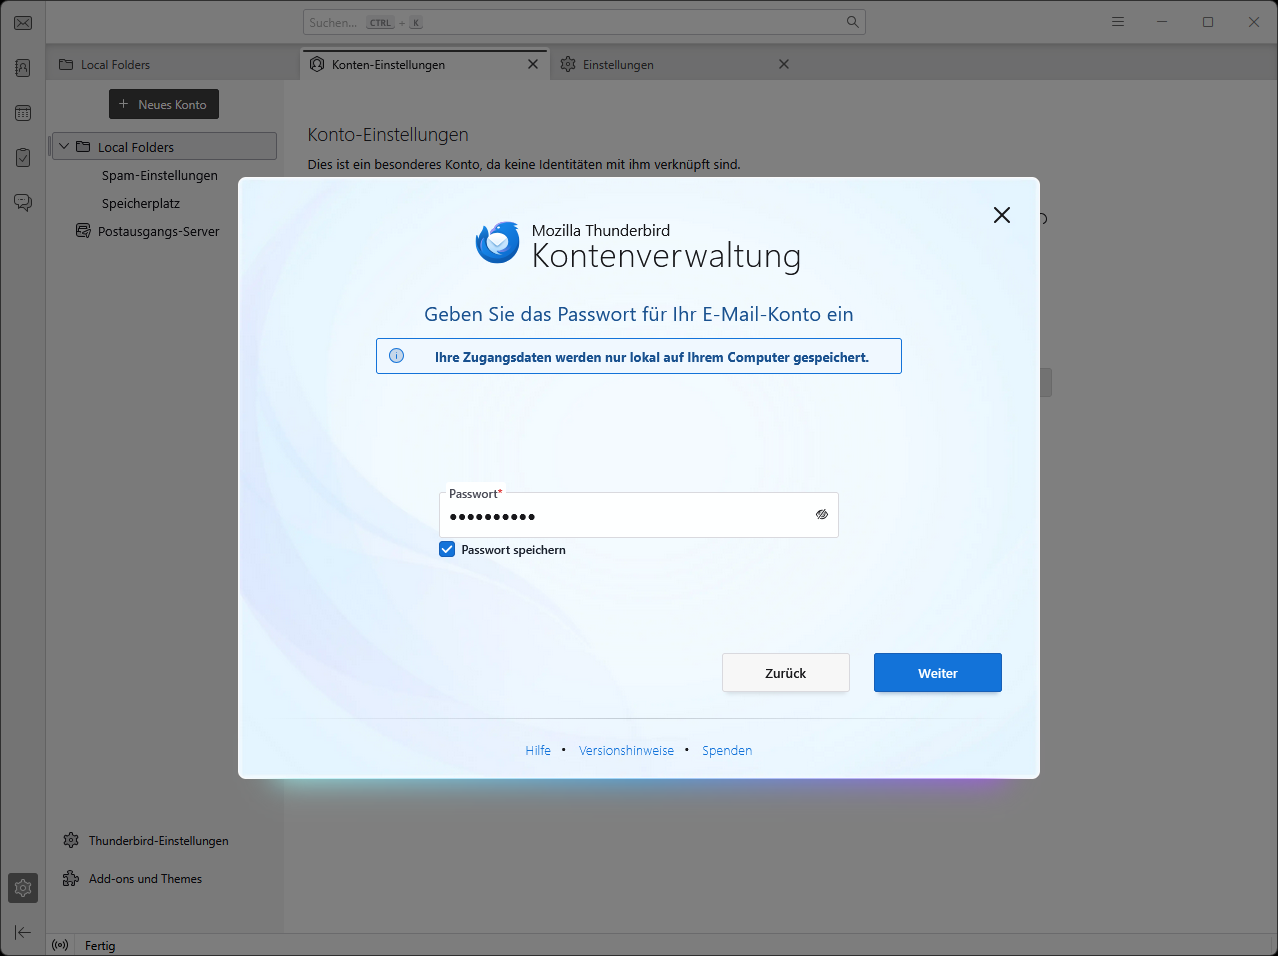Click the Weiter button
Screen dimensions: 1278x956
(937, 673)
